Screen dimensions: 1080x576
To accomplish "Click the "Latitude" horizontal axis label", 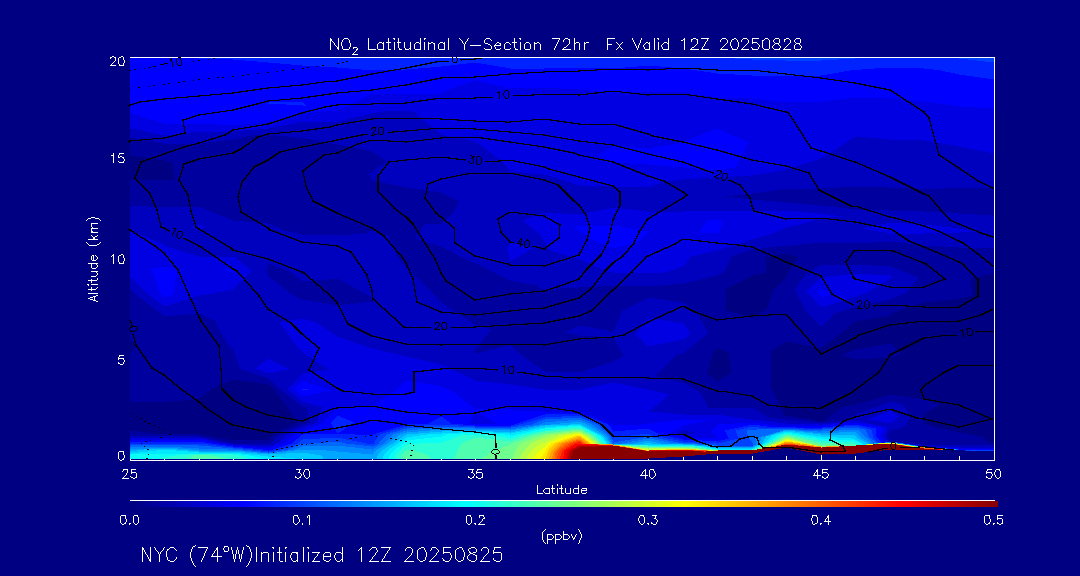I will (561, 489).
